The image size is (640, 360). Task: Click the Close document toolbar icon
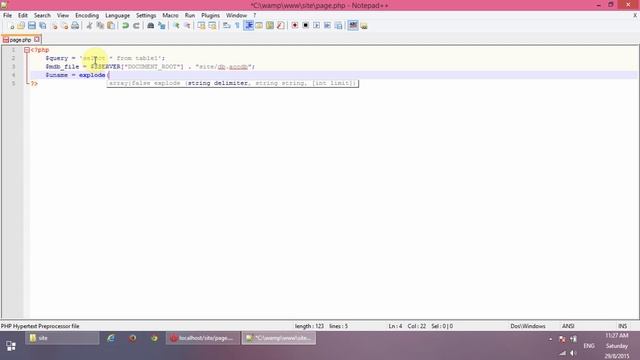pos(54,26)
